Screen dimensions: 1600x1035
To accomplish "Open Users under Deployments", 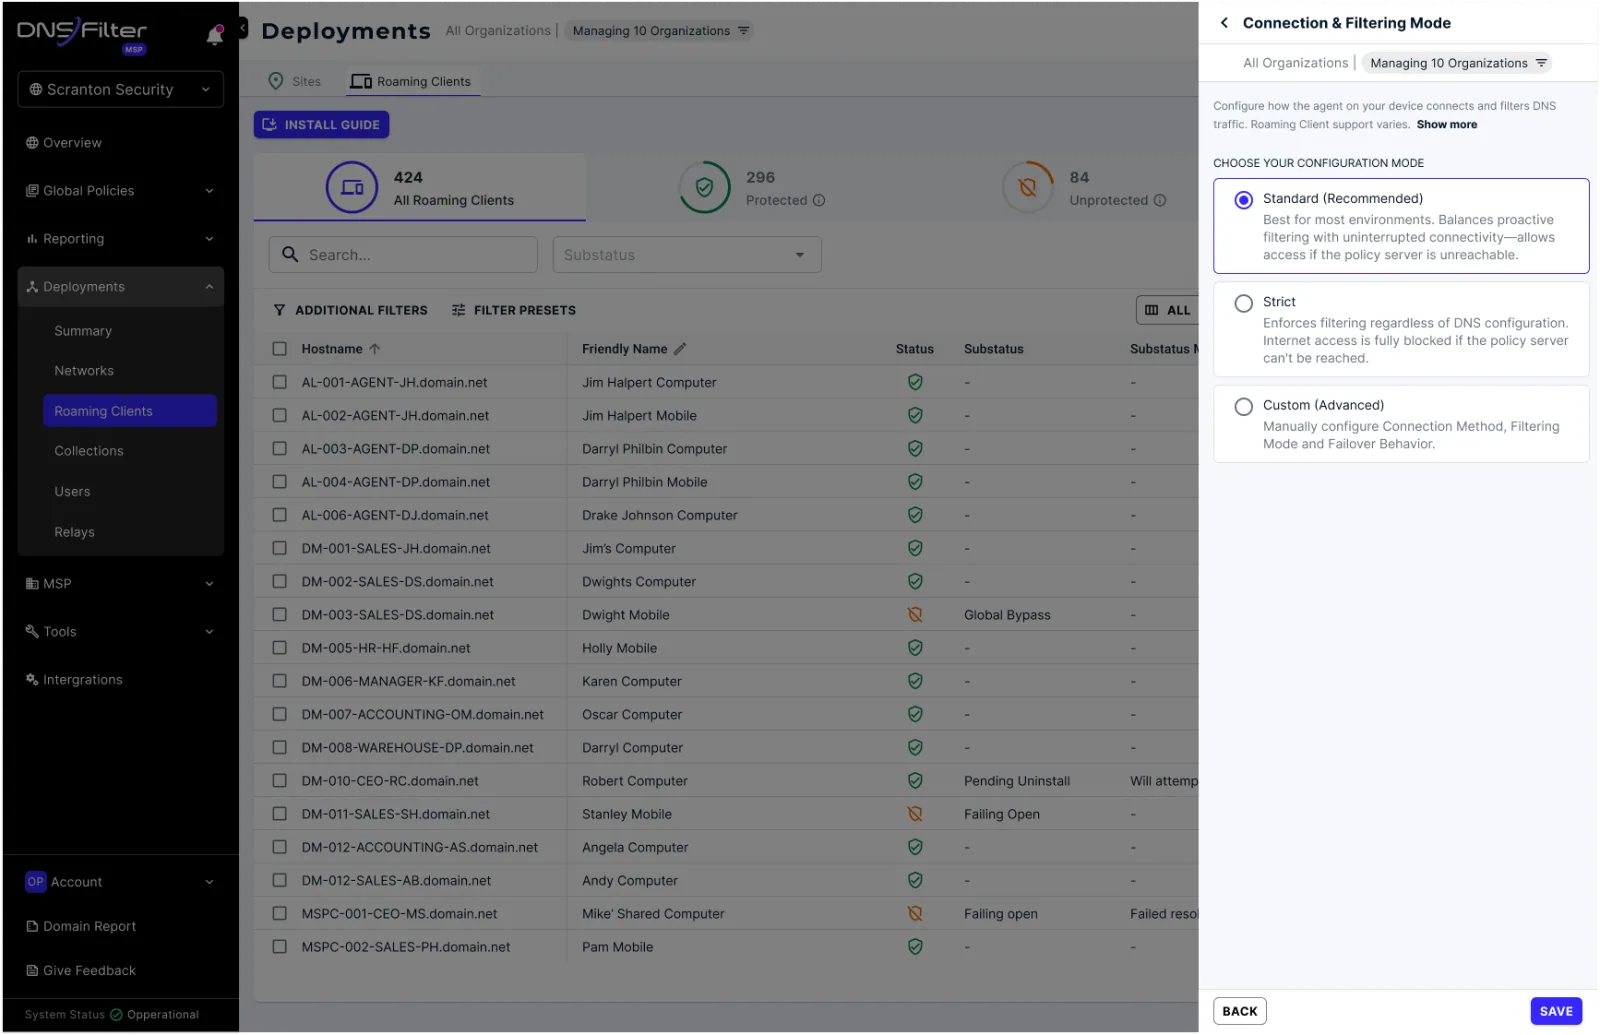I will [72, 492].
